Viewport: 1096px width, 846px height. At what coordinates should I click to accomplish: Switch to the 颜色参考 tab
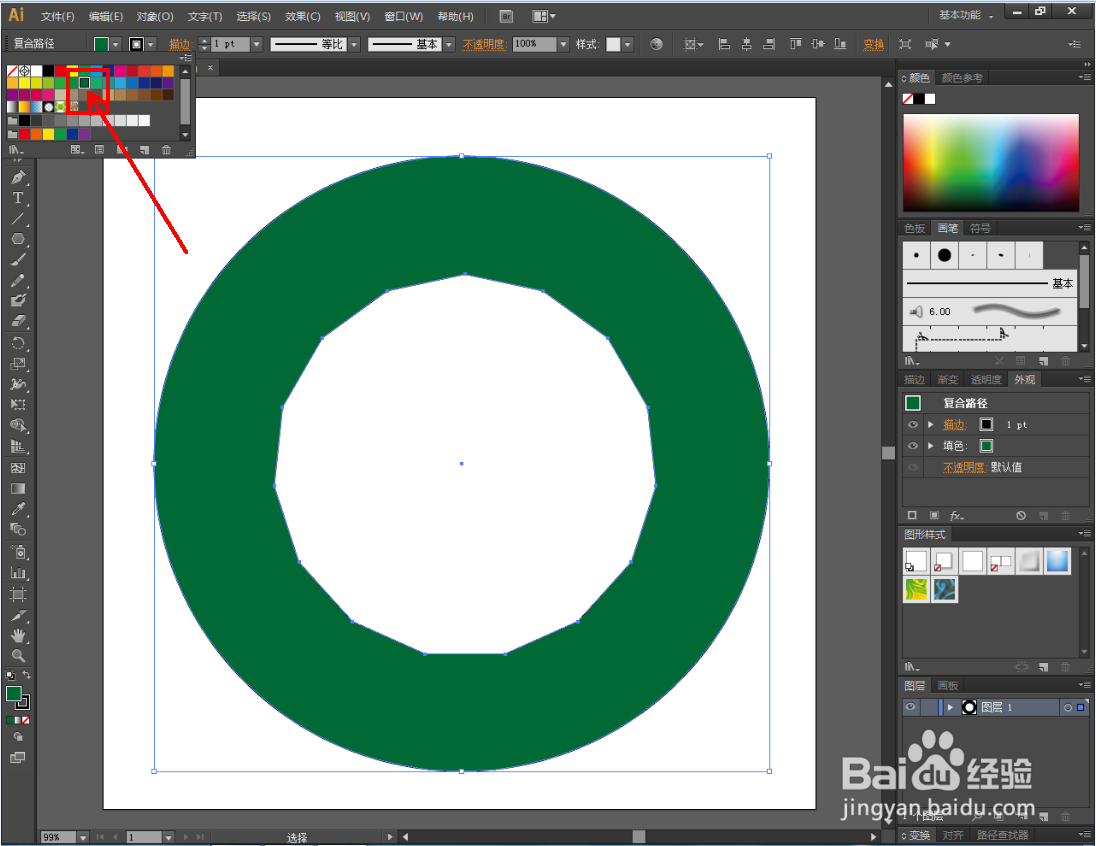[962, 78]
